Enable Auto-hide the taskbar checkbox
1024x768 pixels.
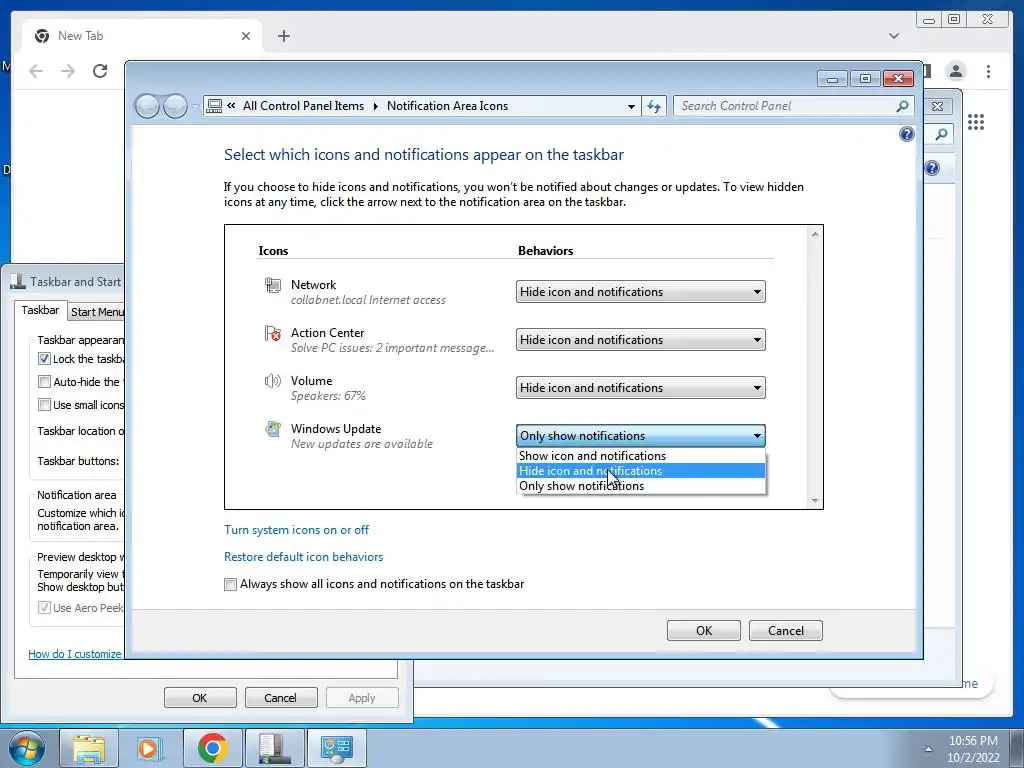[x=44, y=381]
